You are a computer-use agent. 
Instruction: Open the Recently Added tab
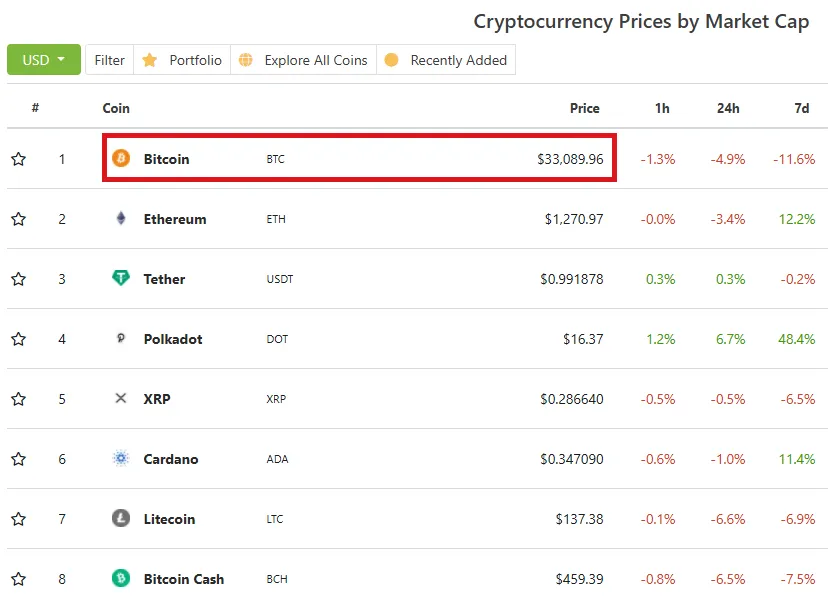pyautogui.click(x=446, y=60)
